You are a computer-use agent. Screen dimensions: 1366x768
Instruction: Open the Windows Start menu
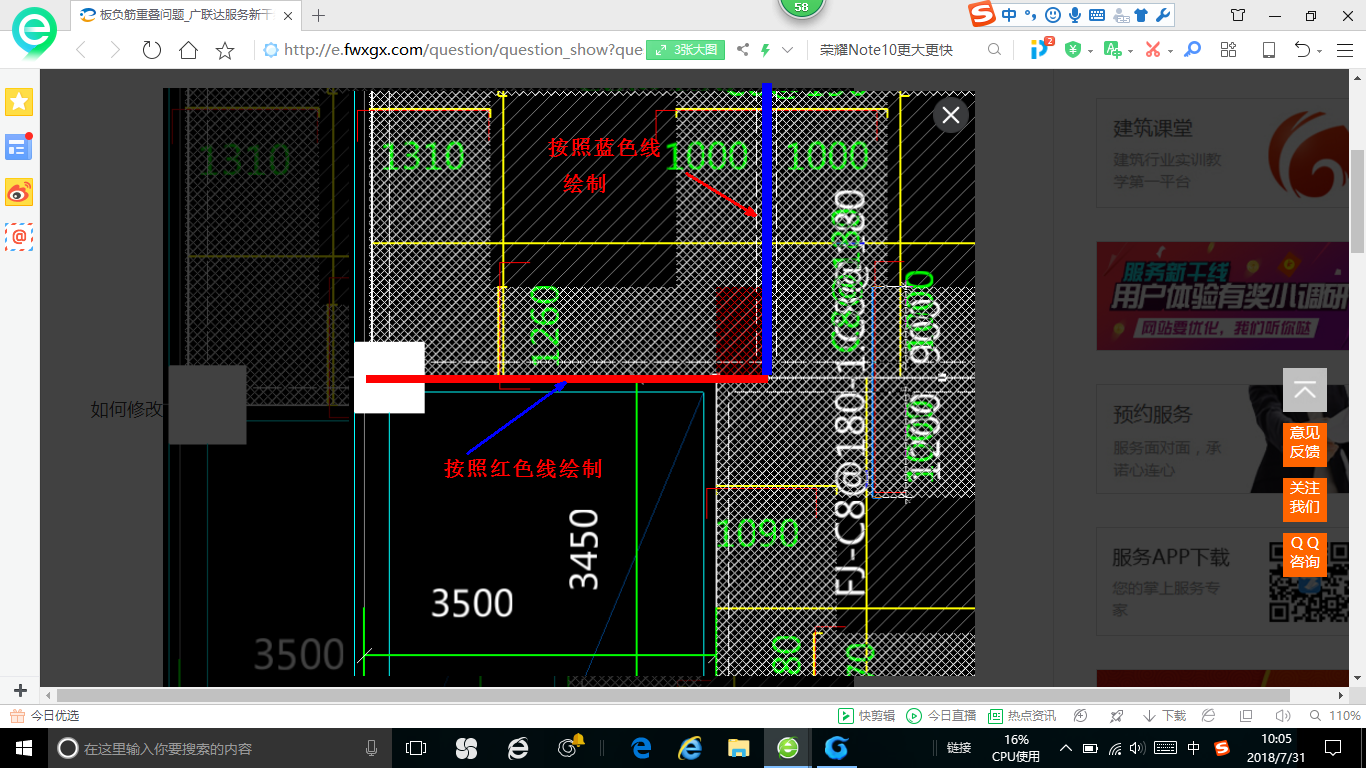23,748
